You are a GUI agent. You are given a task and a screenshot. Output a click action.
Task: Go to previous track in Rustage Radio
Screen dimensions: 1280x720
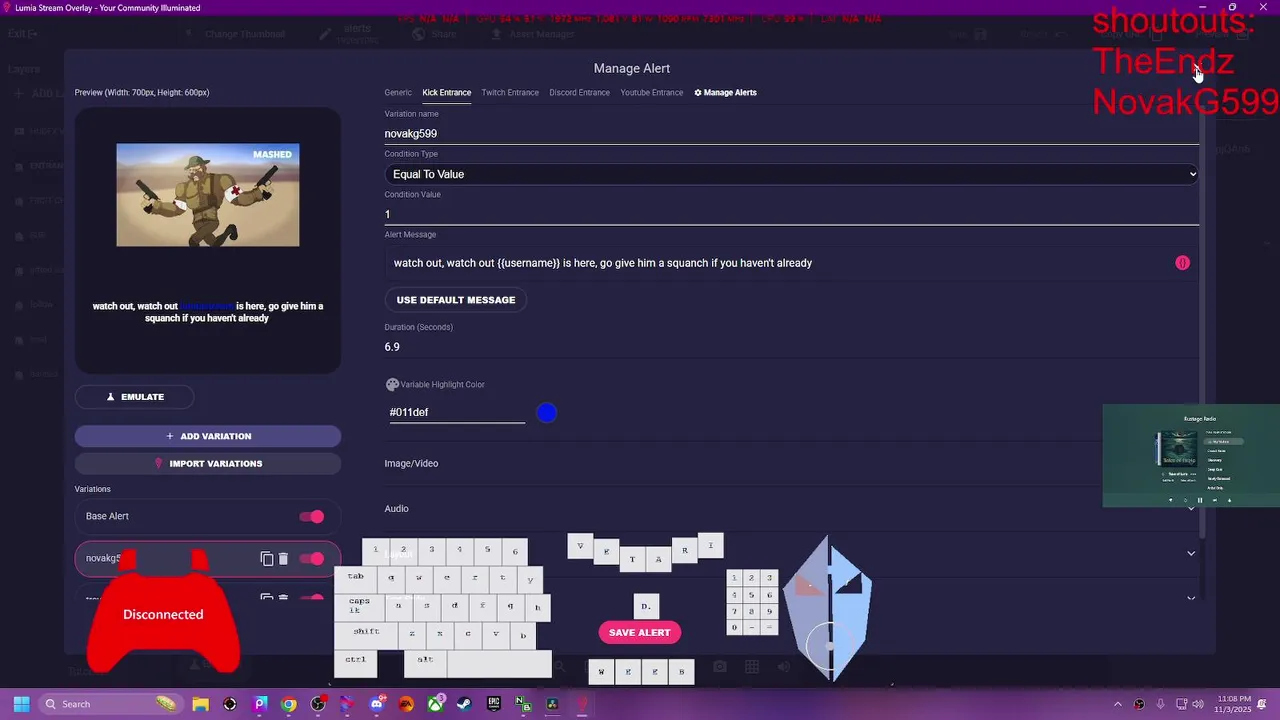[1185, 500]
